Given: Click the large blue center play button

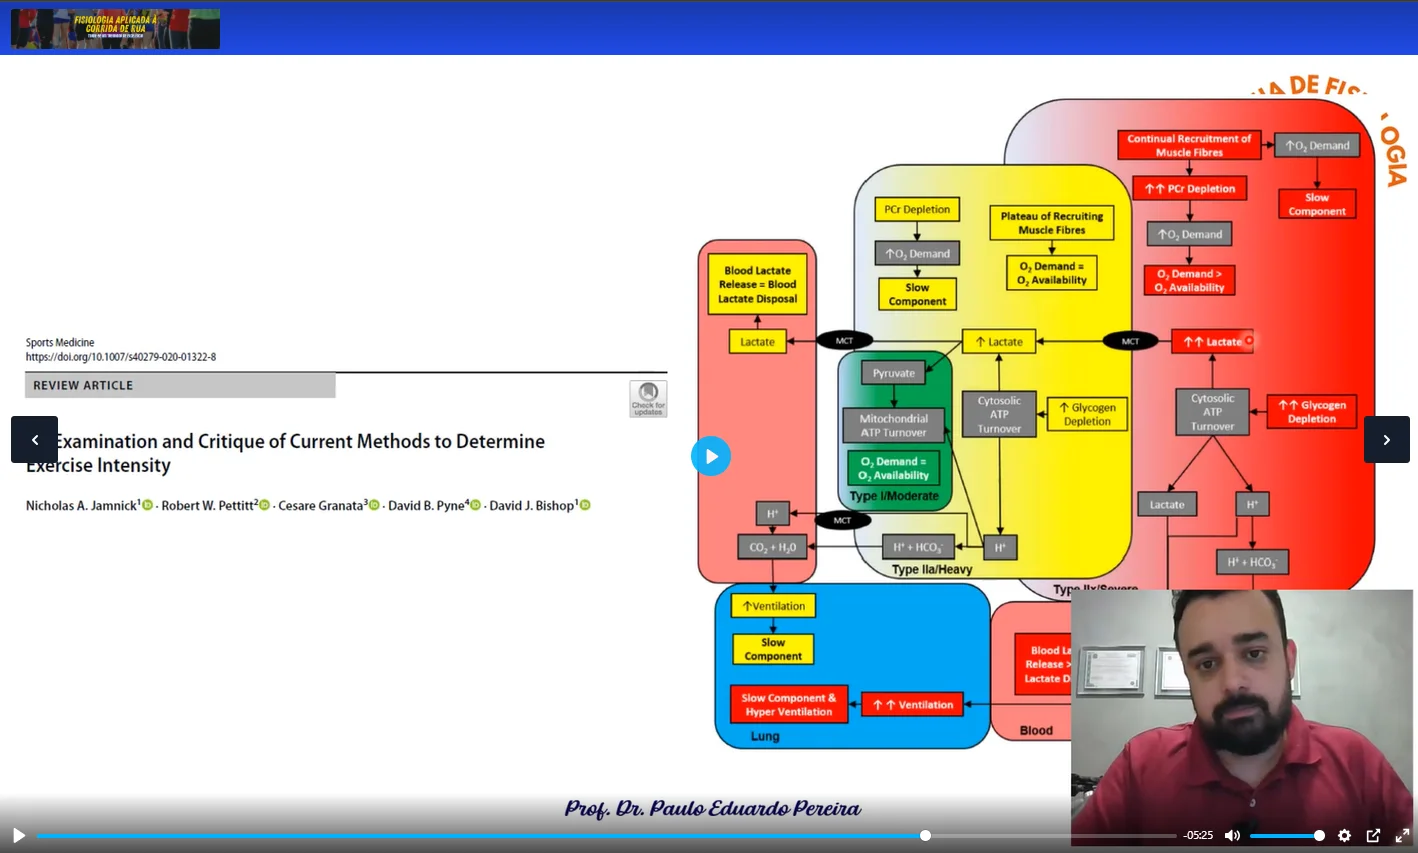Looking at the screenshot, I should point(710,456).
